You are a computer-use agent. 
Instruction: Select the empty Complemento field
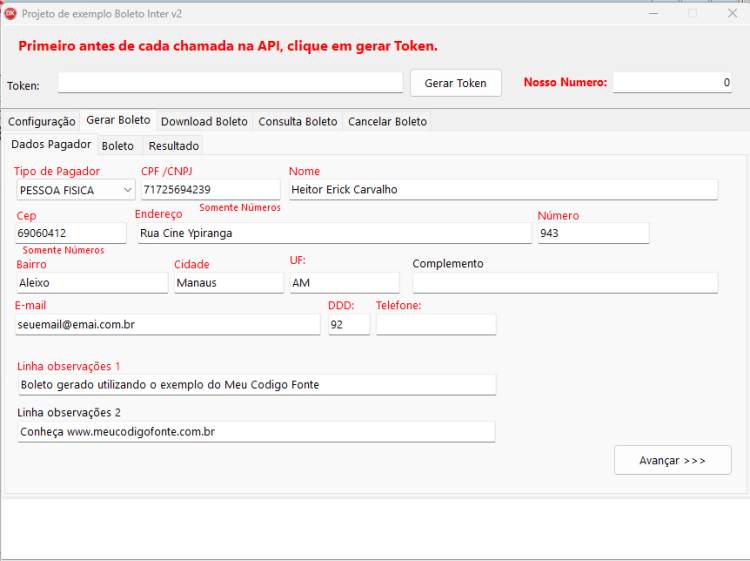click(565, 283)
